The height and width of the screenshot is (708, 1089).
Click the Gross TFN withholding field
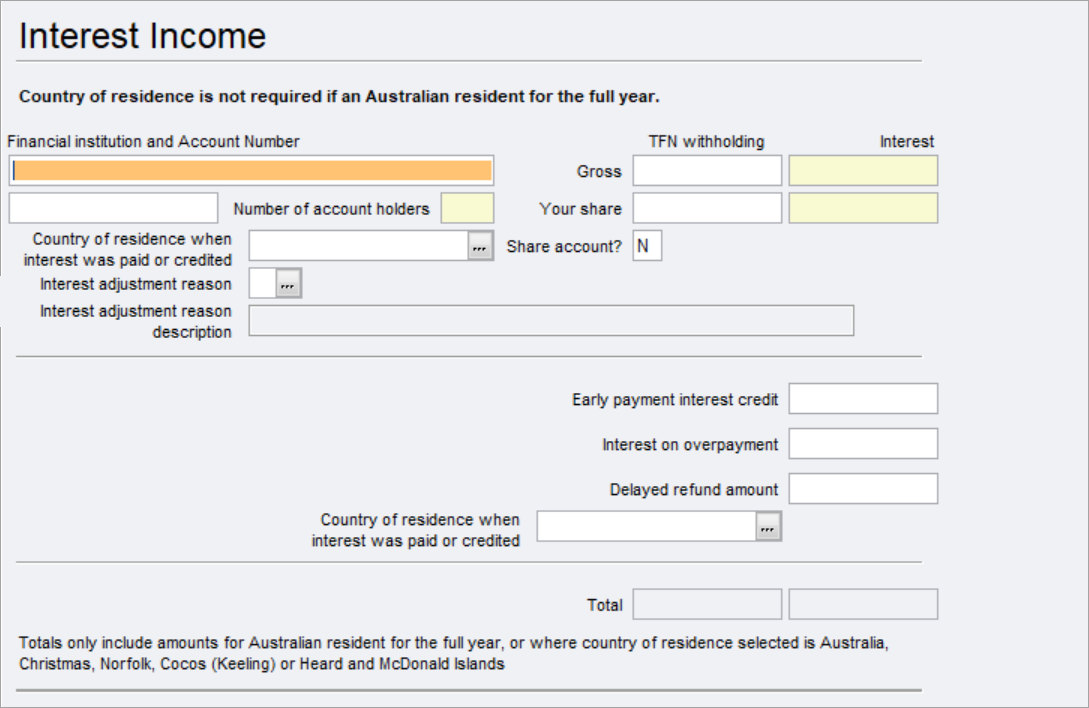coord(705,171)
